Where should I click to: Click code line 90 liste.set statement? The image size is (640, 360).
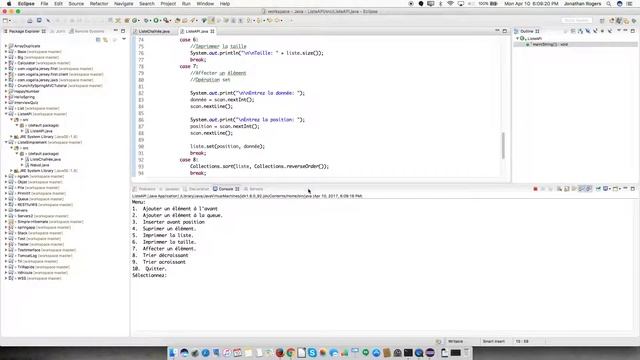[227, 147]
